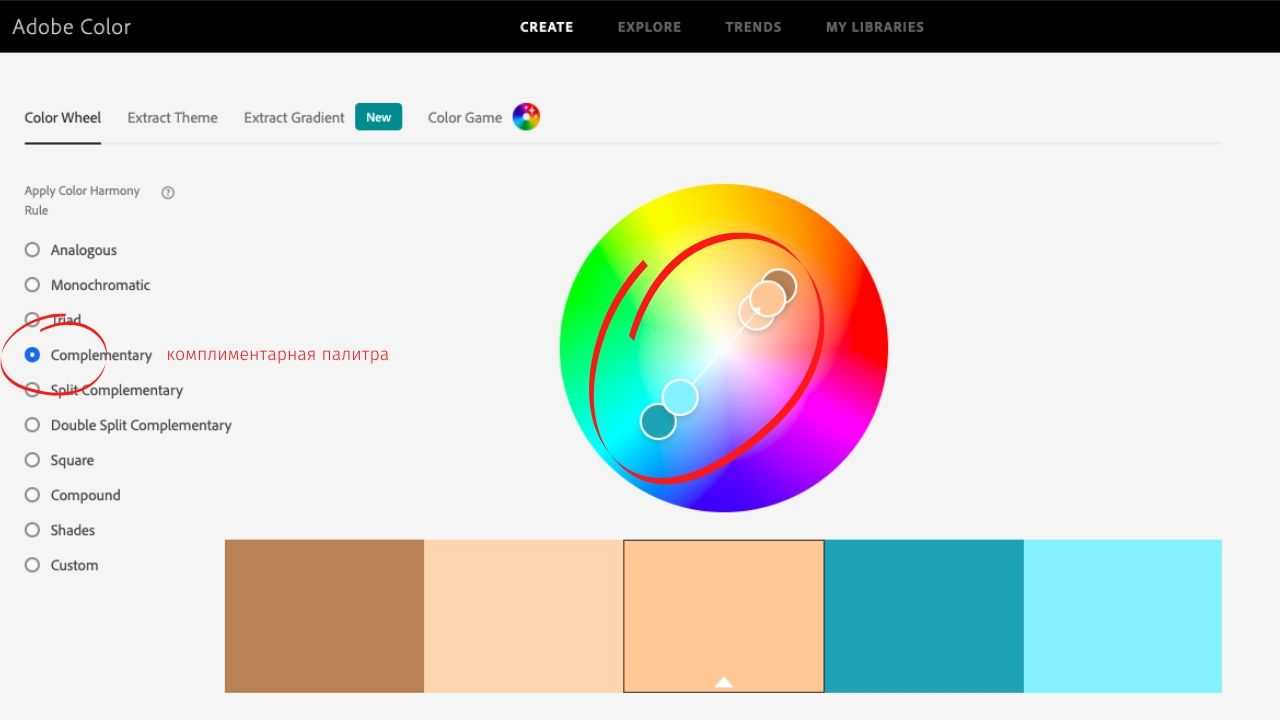The width and height of the screenshot is (1280, 720).
Task: Choose the Shades radio button
Action: [x=32, y=530]
